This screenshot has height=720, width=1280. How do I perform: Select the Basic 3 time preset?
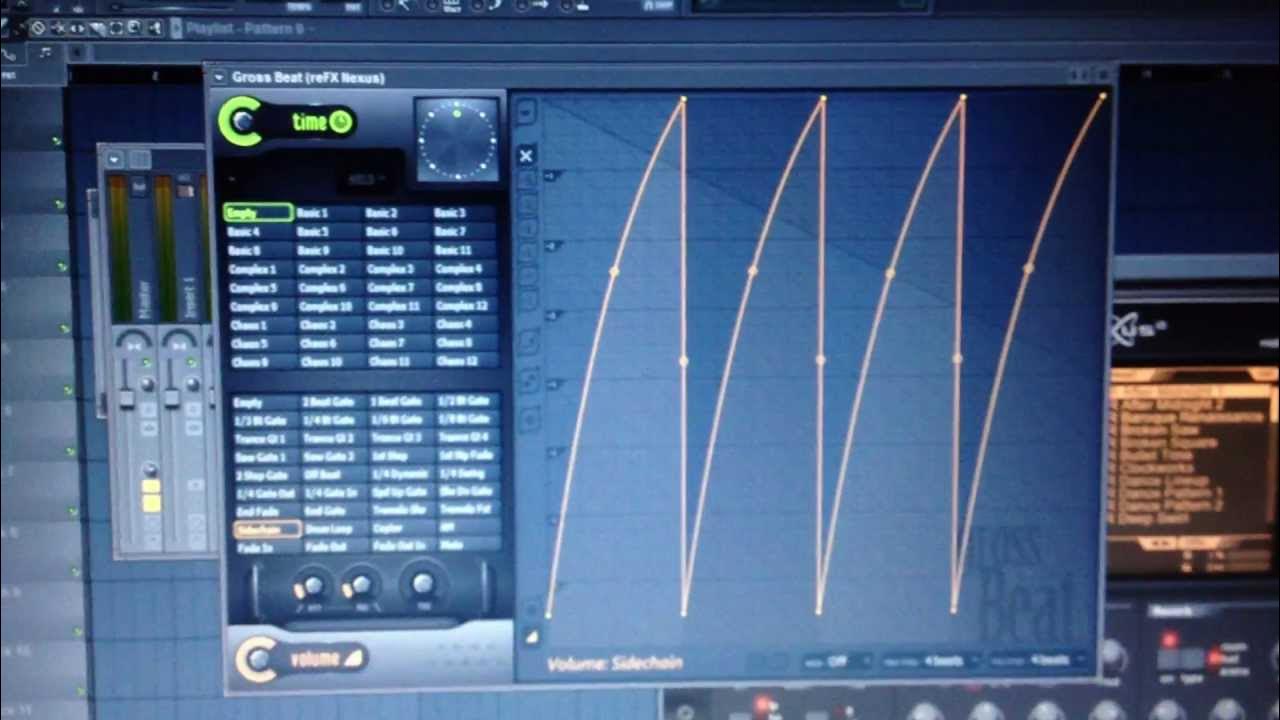(x=465, y=212)
